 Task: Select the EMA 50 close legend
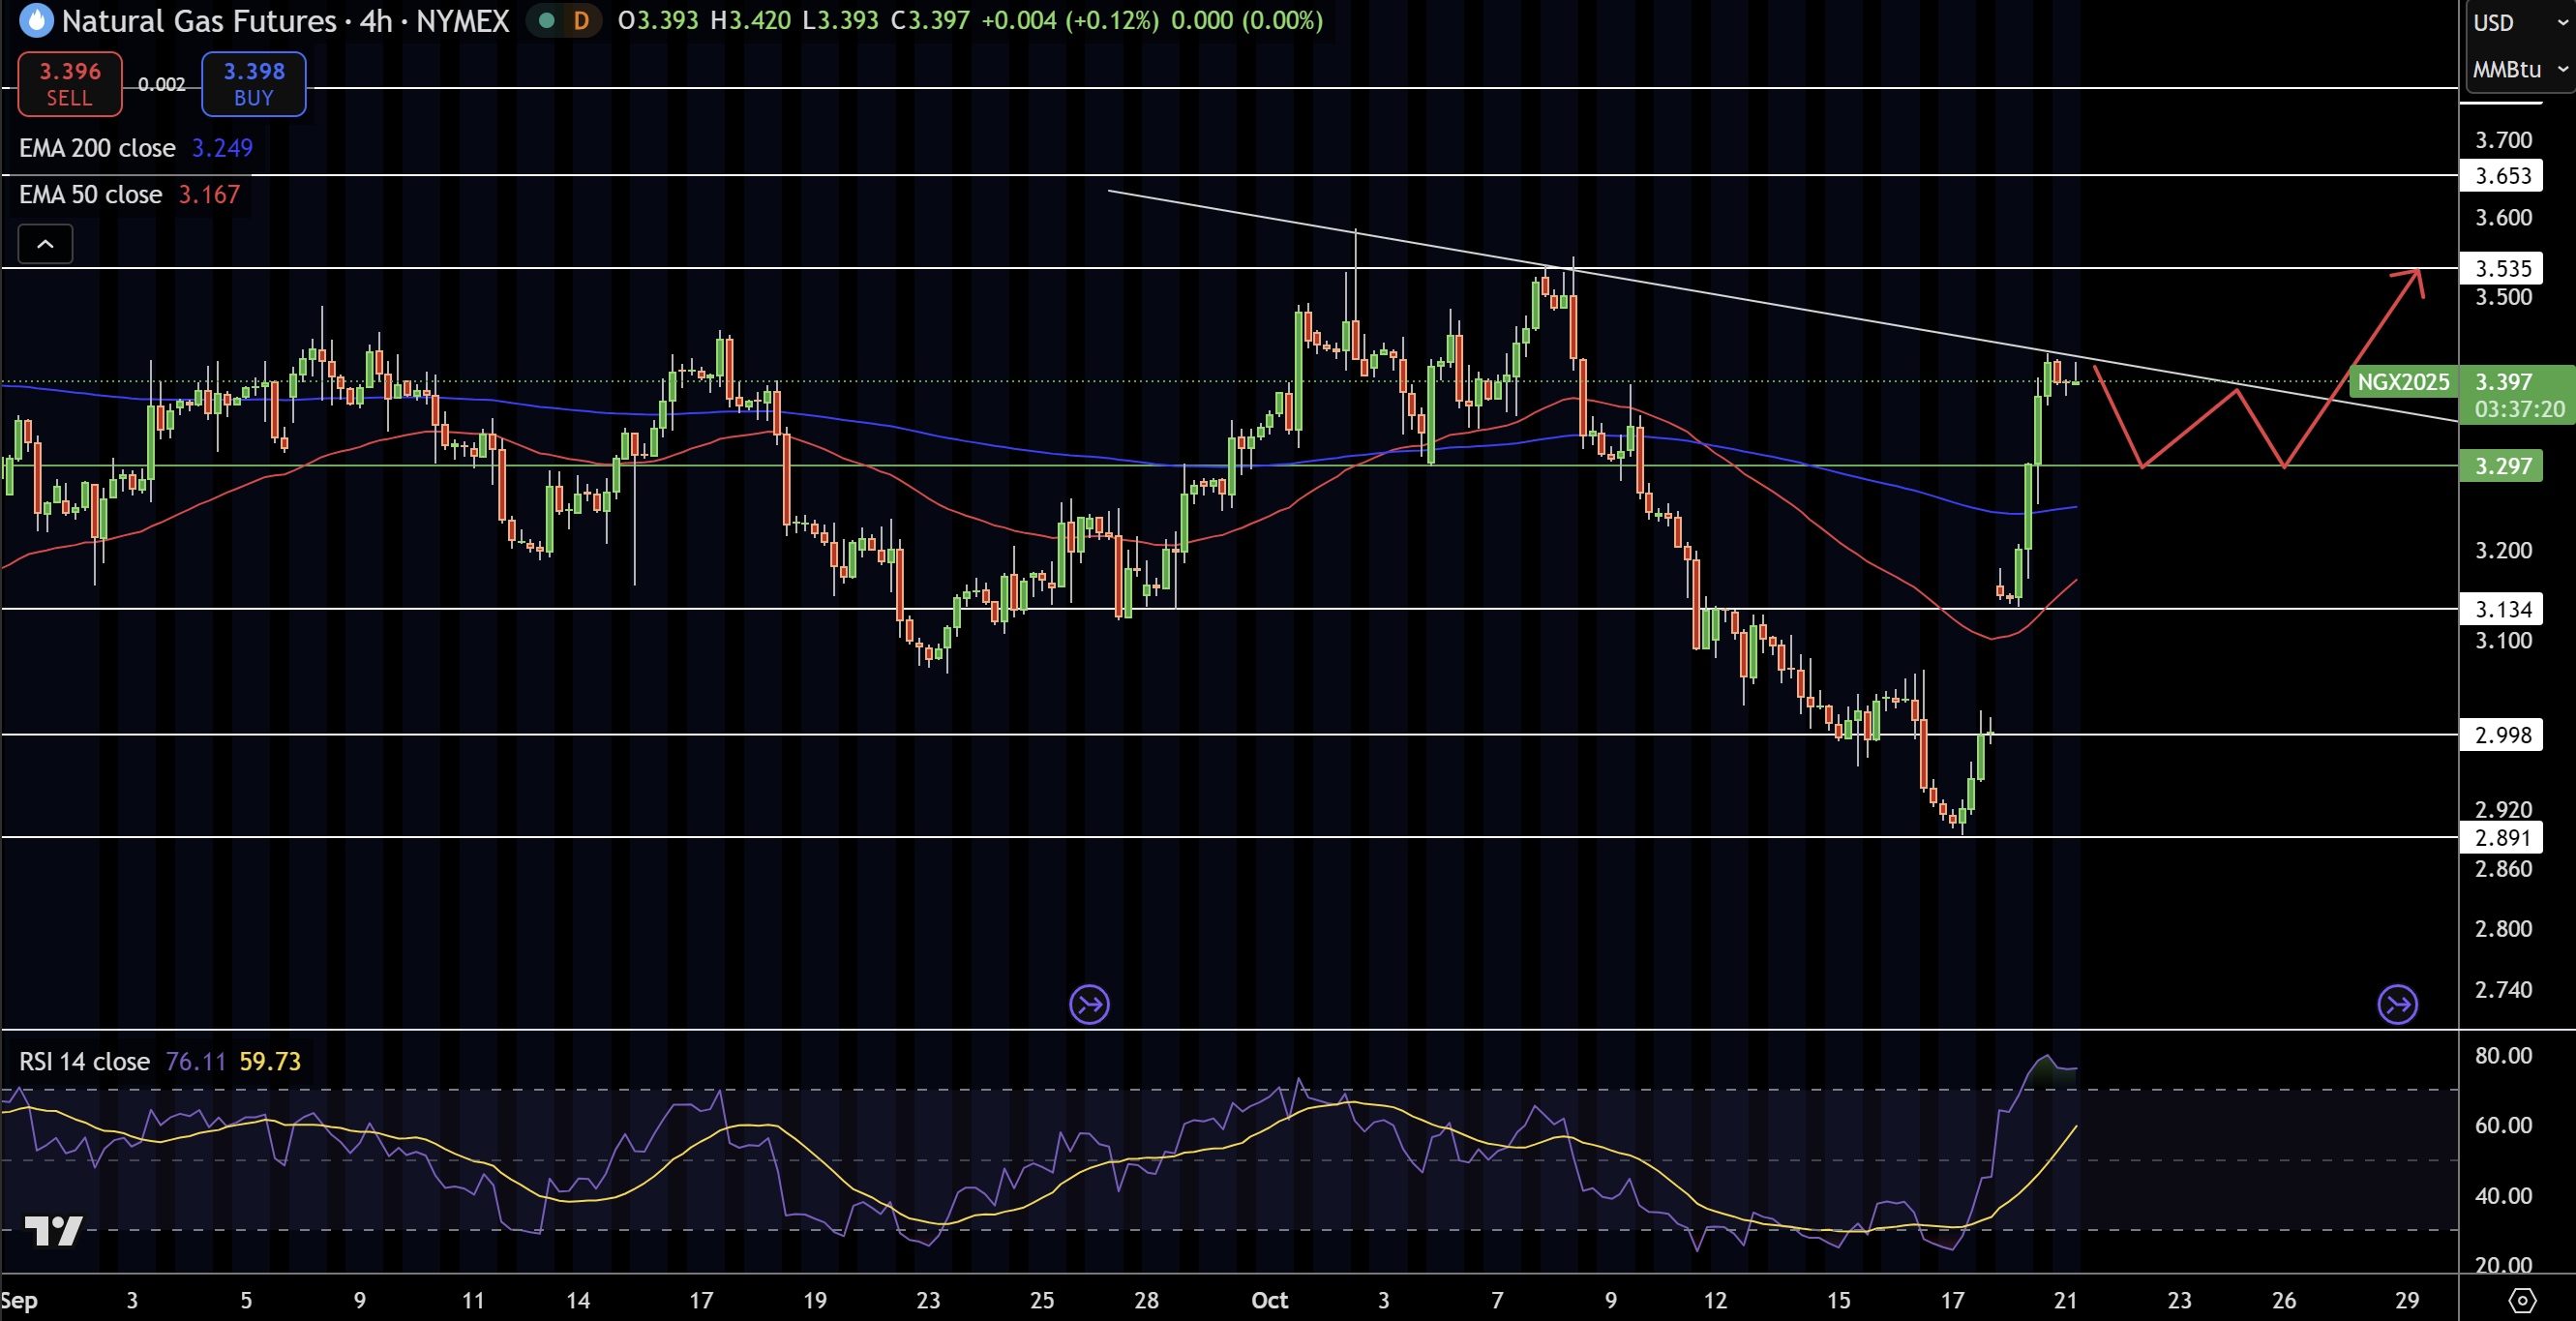click(x=90, y=194)
